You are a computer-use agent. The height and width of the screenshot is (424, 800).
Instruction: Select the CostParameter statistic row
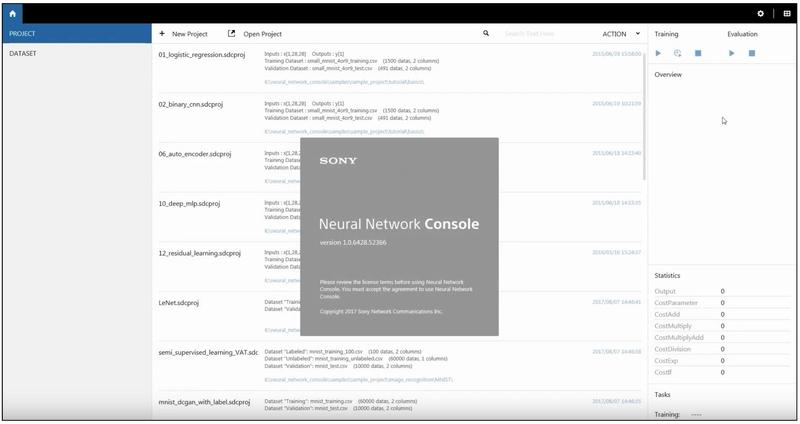pyautogui.click(x=722, y=303)
